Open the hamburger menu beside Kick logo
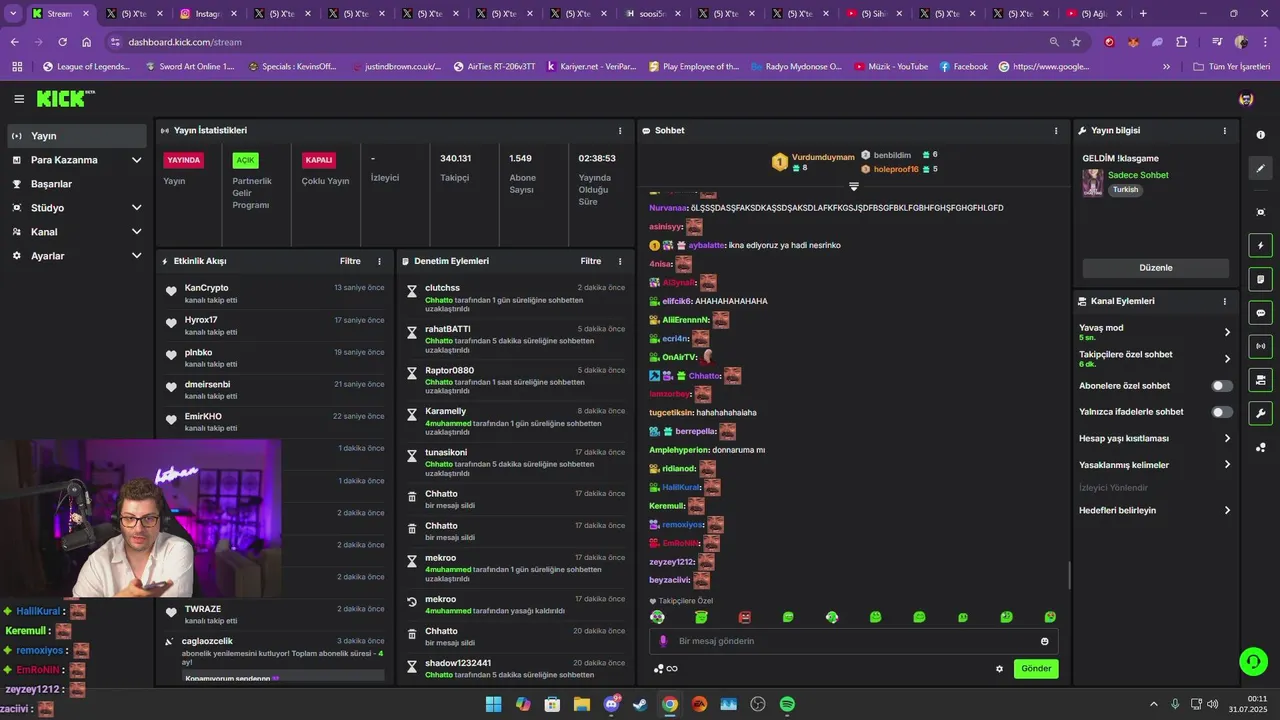1280x720 pixels. tap(19, 99)
